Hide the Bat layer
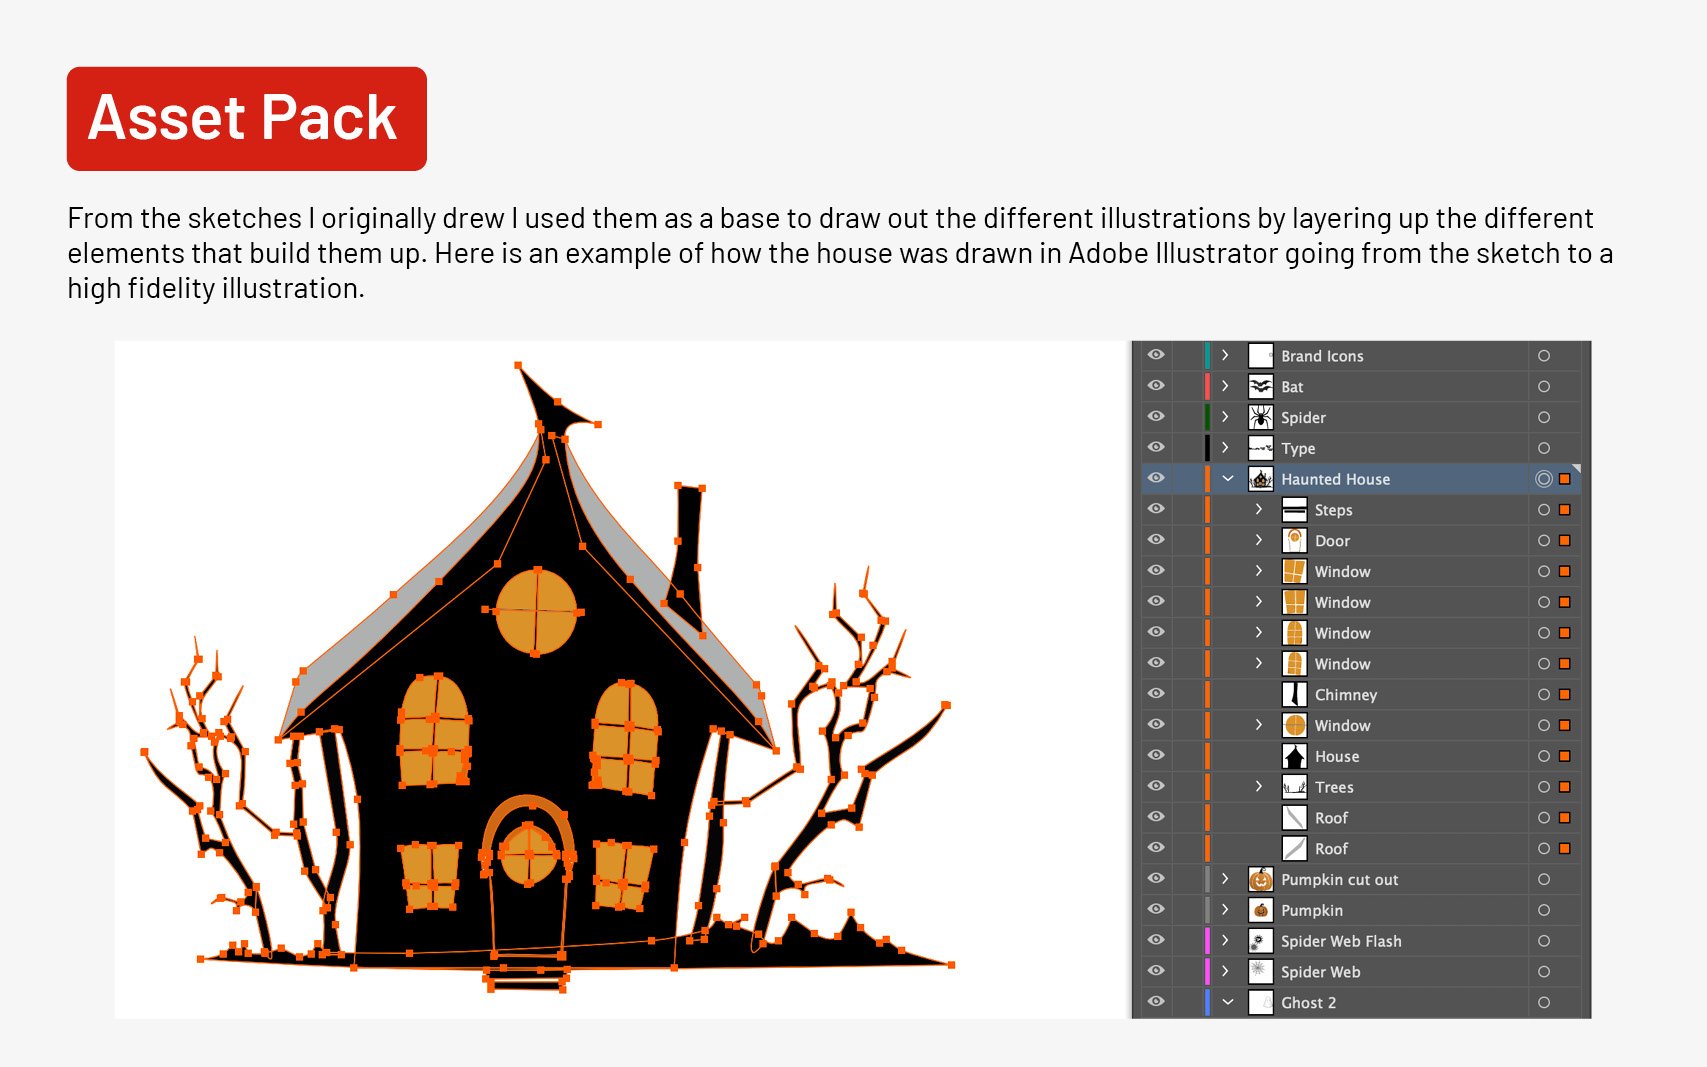 click(x=1156, y=386)
